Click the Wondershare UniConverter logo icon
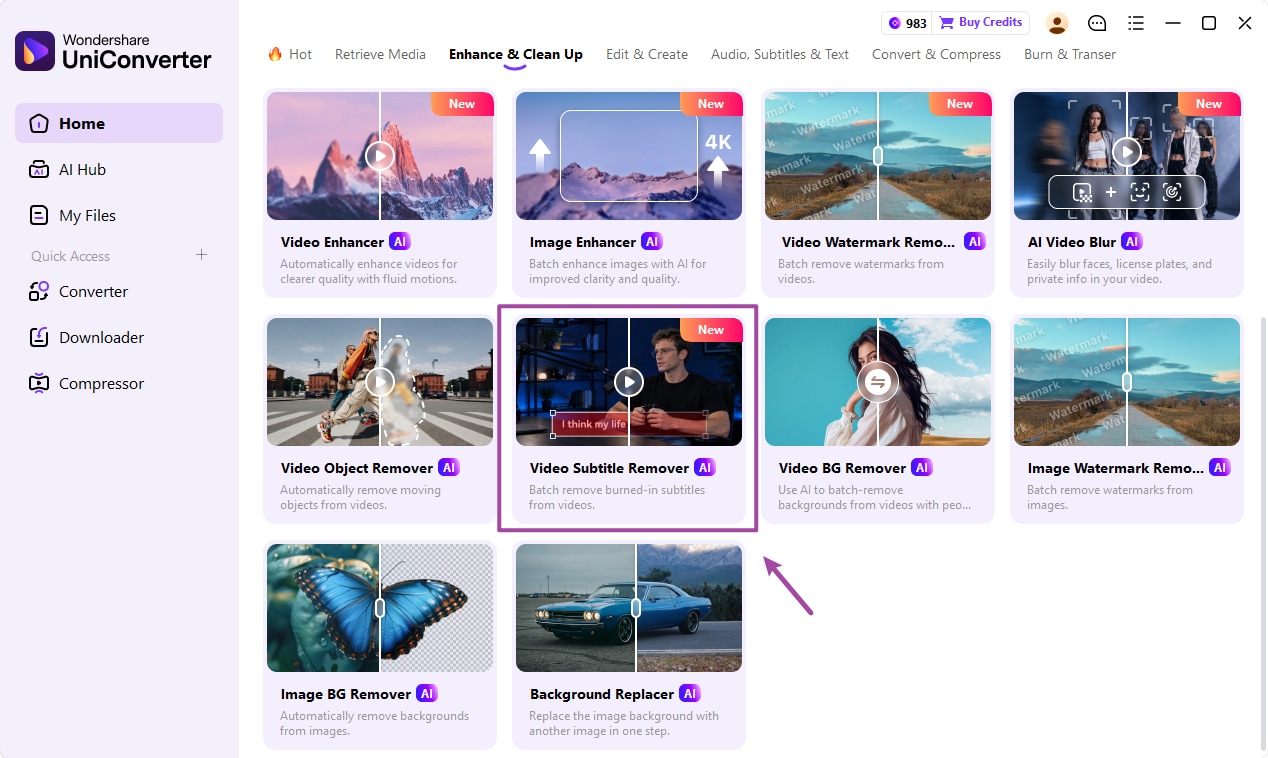 pyautogui.click(x=35, y=51)
